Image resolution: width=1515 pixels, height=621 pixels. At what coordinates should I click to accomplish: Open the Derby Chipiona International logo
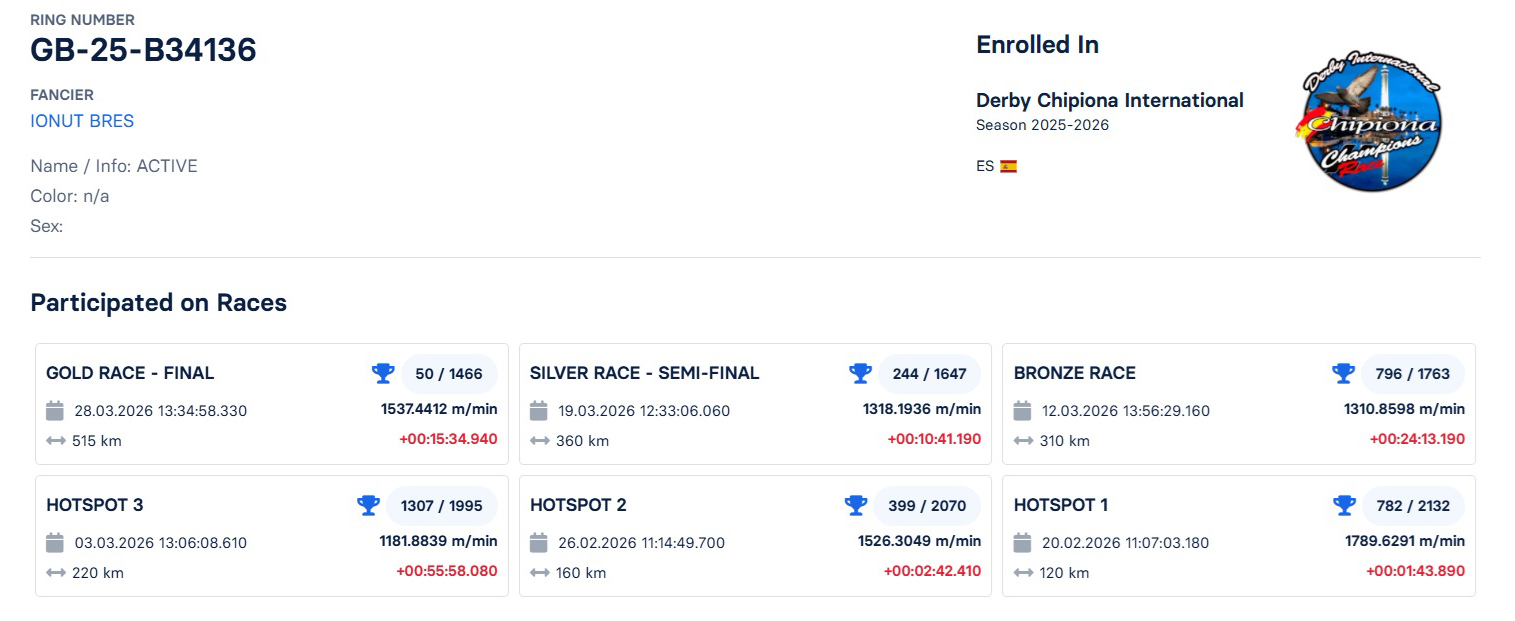click(1368, 120)
